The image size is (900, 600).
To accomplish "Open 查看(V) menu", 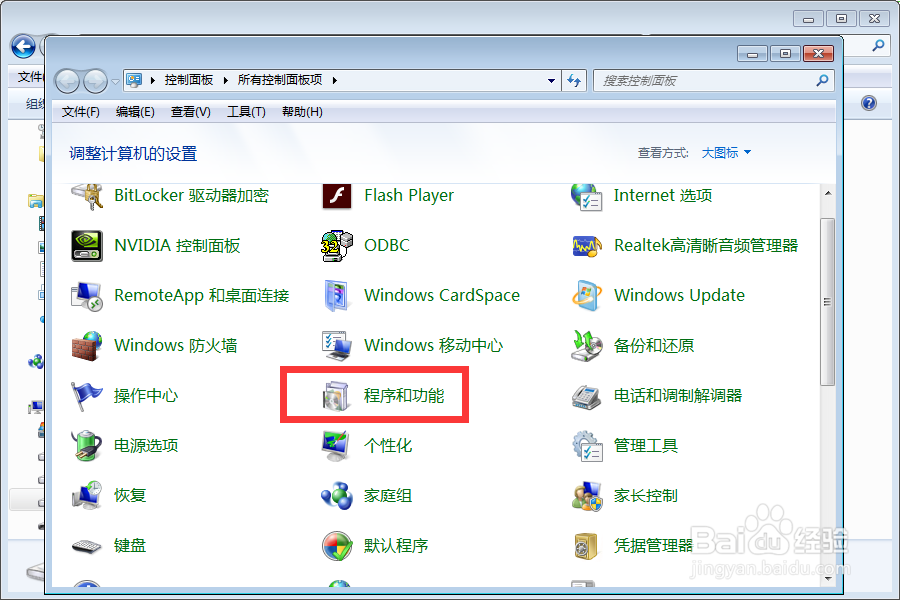I will 191,112.
